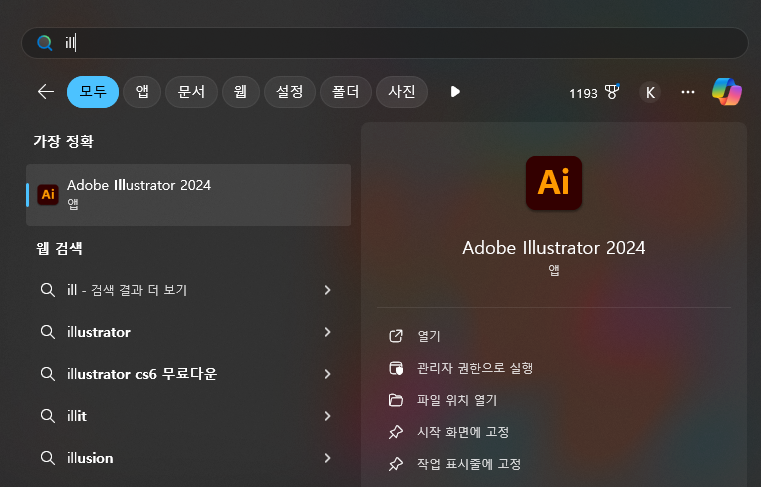The height and width of the screenshot is (487, 761).
Task: Switch to the 설정 filter tab
Action: [290, 92]
